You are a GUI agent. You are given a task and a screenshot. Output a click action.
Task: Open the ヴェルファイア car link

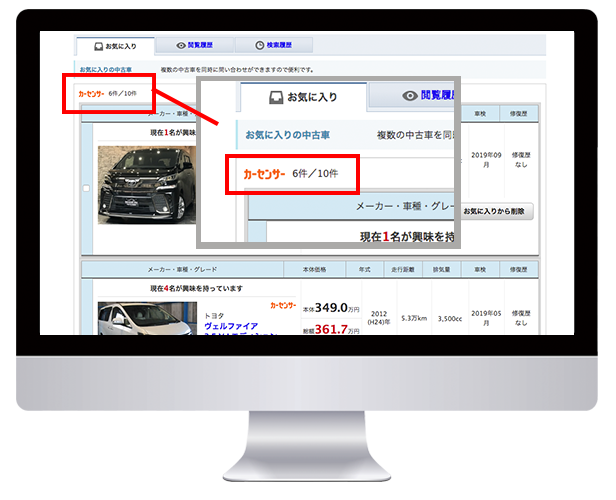click(x=231, y=326)
